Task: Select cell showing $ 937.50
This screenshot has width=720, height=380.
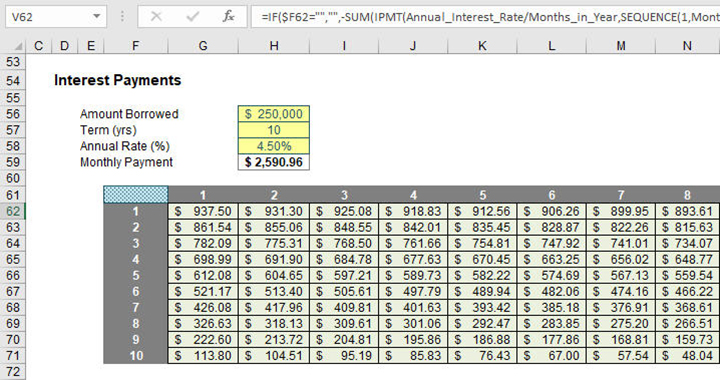Action: (x=203, y=211)
